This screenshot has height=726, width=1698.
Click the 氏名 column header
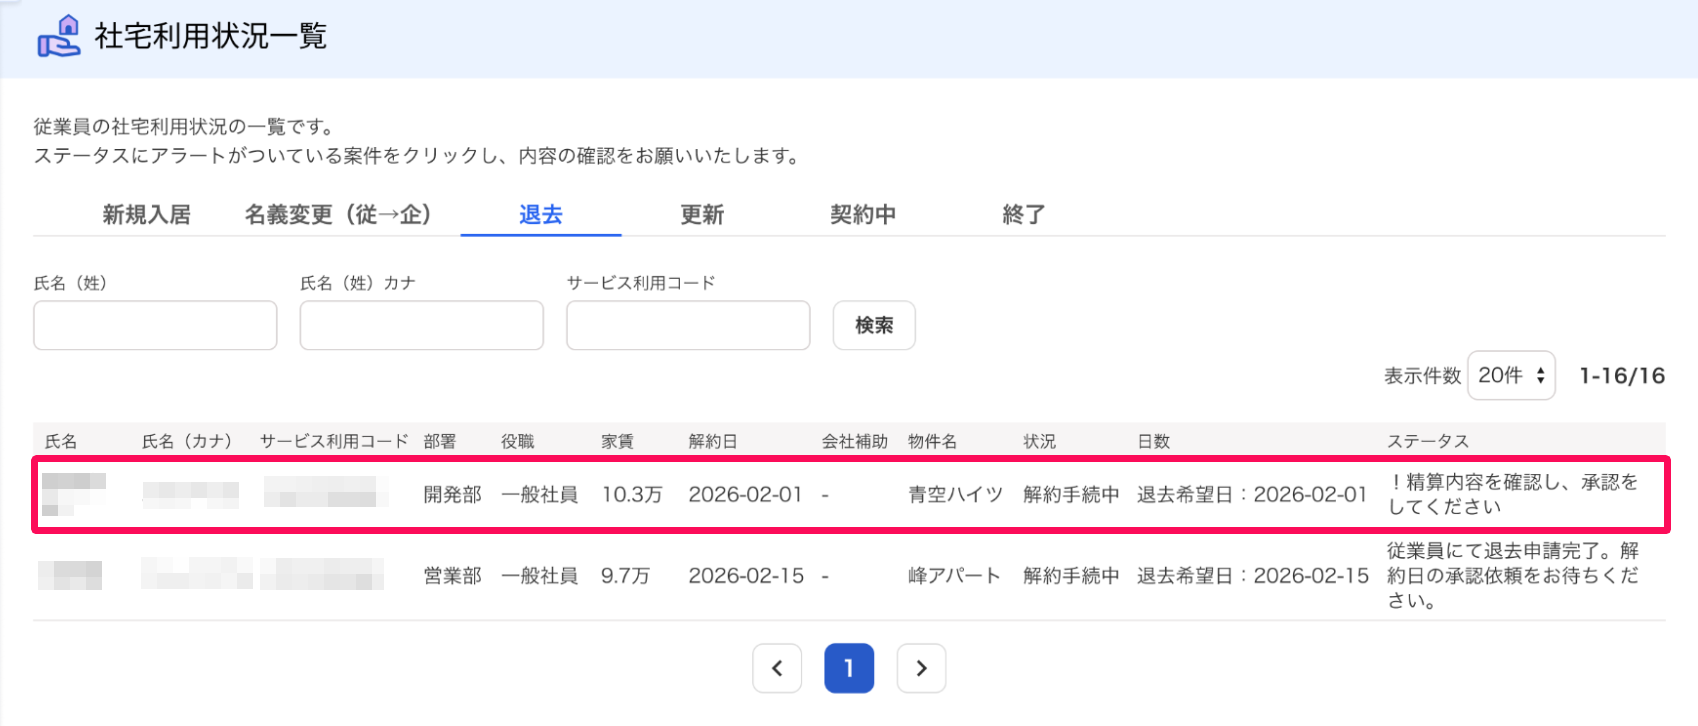tap(61, 441)
